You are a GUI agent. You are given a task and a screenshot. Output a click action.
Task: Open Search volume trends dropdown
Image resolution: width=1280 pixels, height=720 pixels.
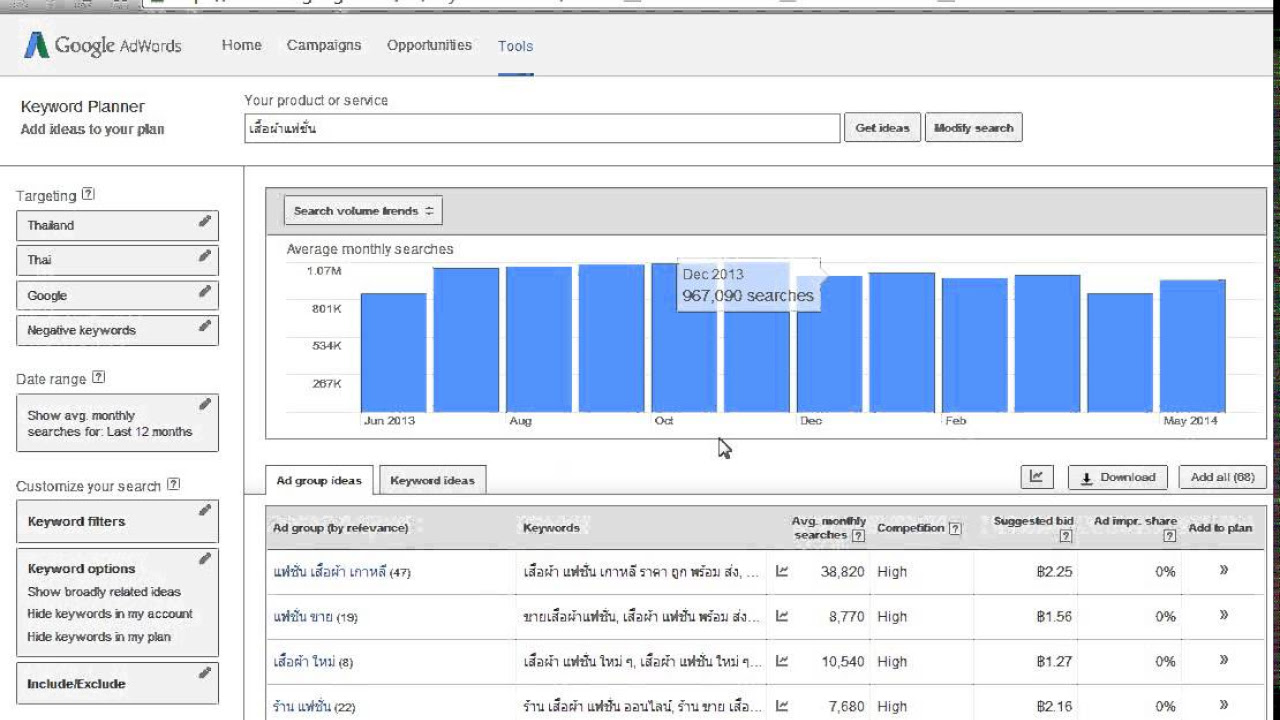(363, 211)
